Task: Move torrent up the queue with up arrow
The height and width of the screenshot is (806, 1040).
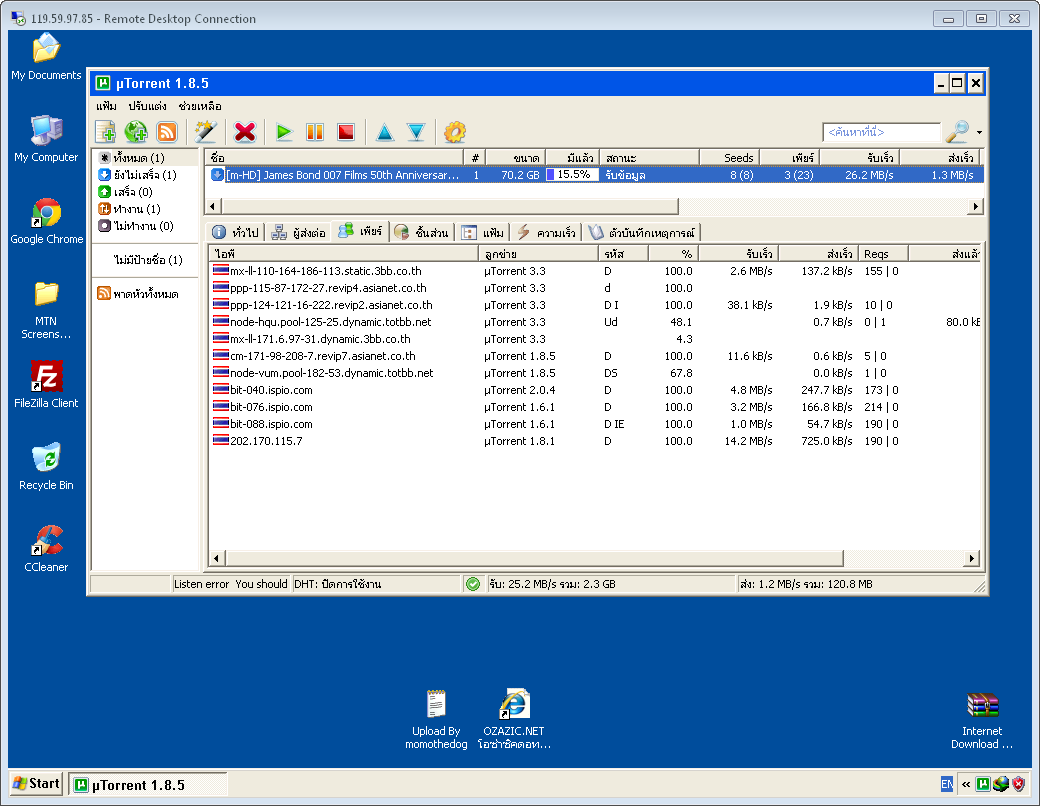Action: click(x=385, y=131)
